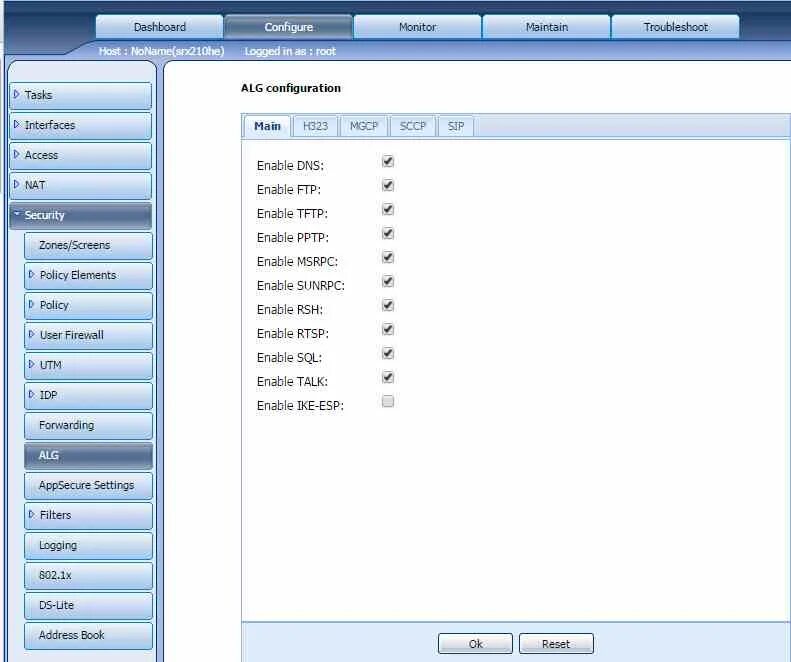The height and width of the screenshot is (662, 791).
Task: Open Address Book in sidebar
Action: 88,635
